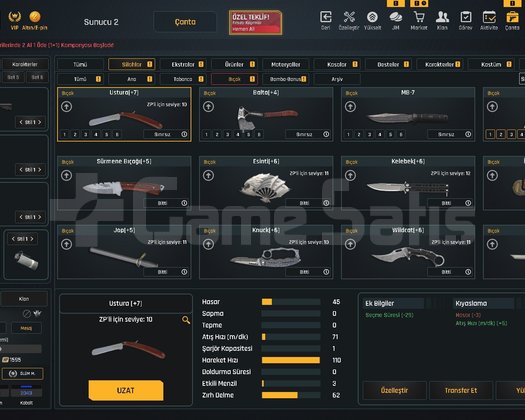This screenshot has height=420, width=525.
Task: Select the Kelebek(+6) knife card
Action: [408, 183]
